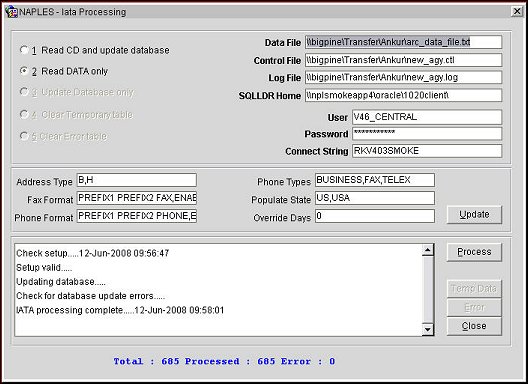Click 'Check for database update errors' line
528x384 pixels.
[91, 296]
